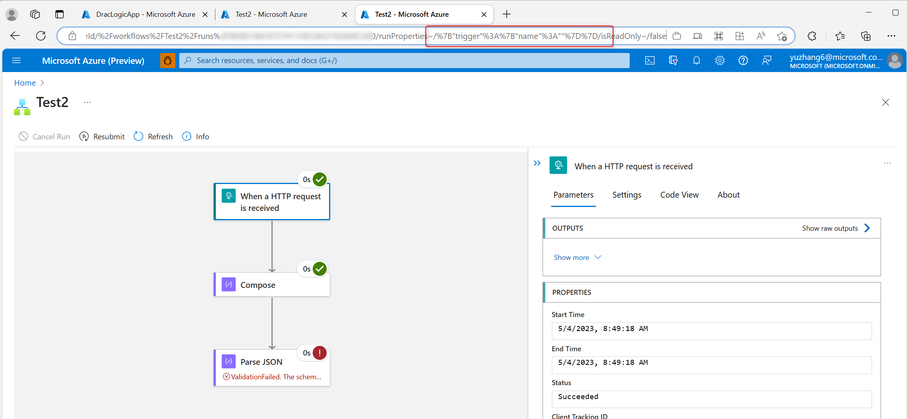
Task: Switch to the Settings tab
Action: [x=627, y=195]
